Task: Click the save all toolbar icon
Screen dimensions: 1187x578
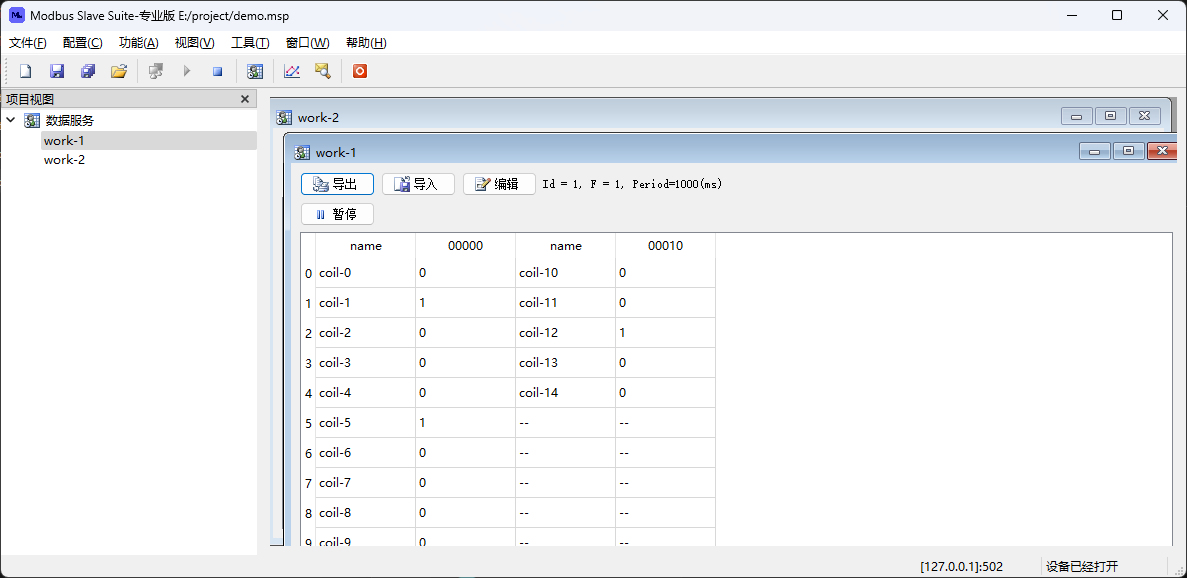Action: 88,71
